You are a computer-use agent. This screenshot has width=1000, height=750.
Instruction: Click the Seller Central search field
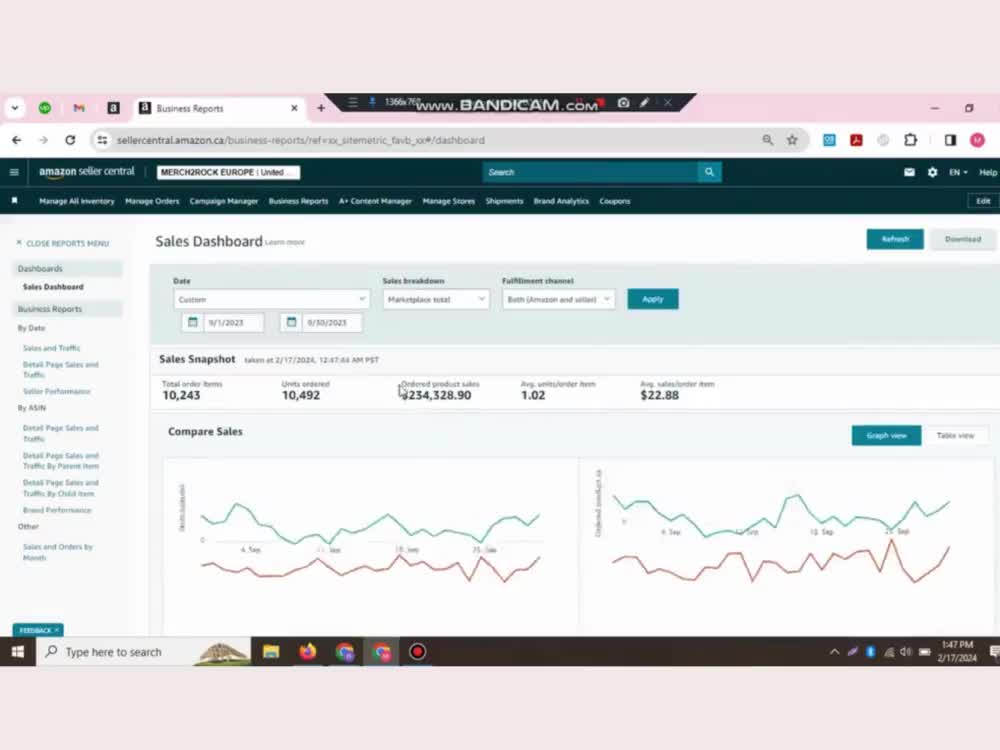pyautogui.click(x=591, y=172)
